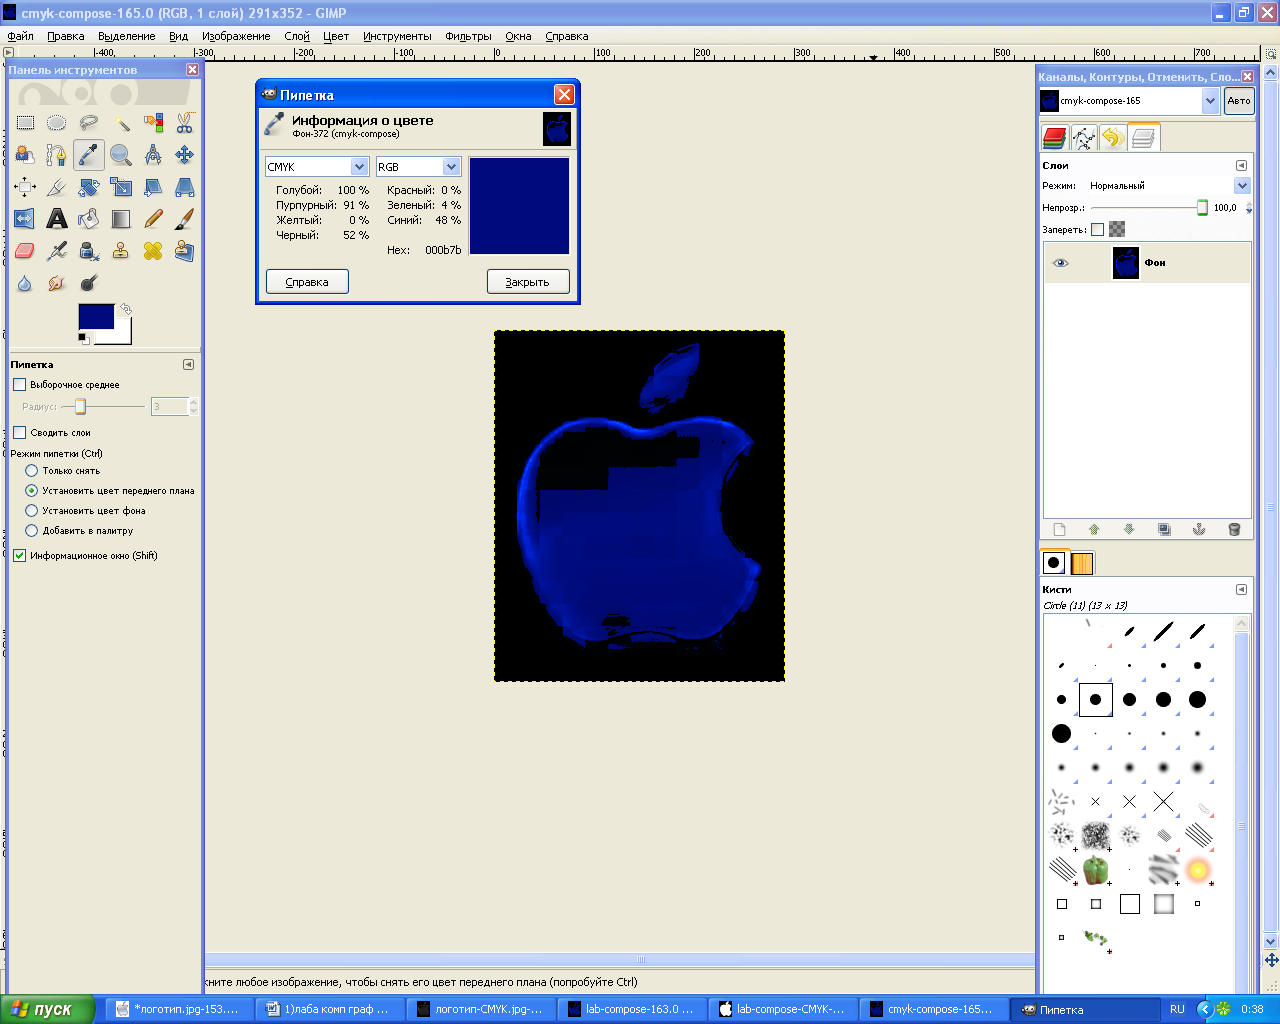The image size is (1280, 1024).
Task: Select the Eraser tool
Action: [25, 251]
